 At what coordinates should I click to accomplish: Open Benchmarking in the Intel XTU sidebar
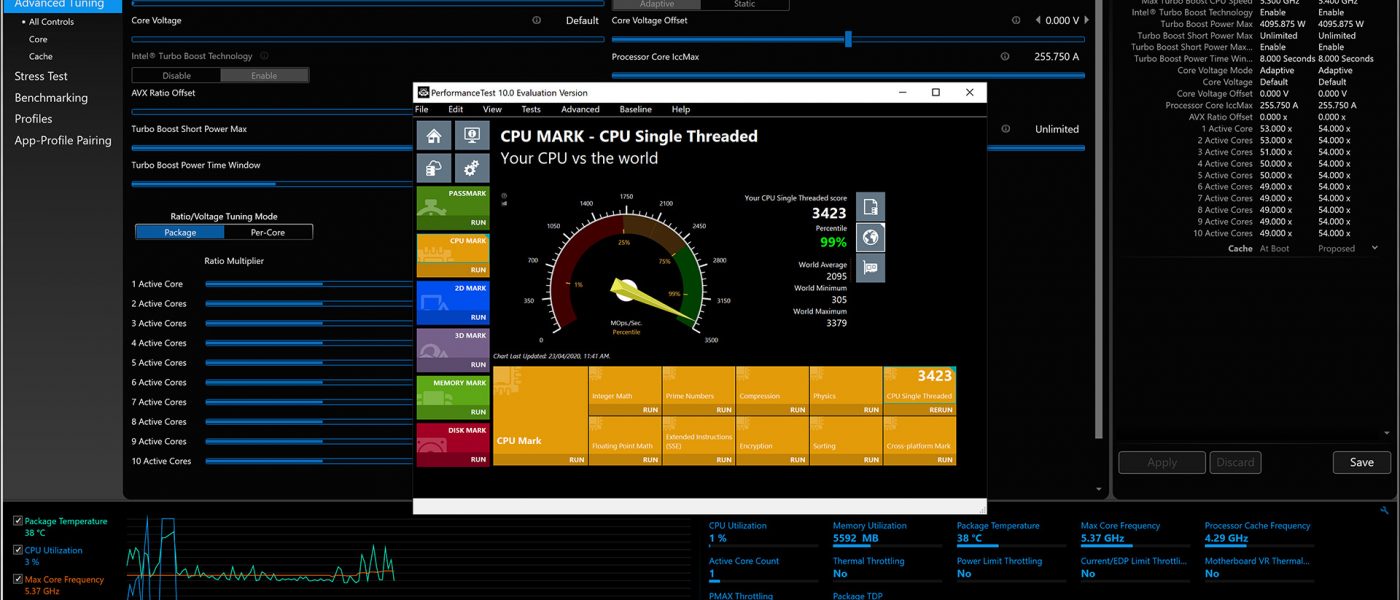click(x=51, y=98)
